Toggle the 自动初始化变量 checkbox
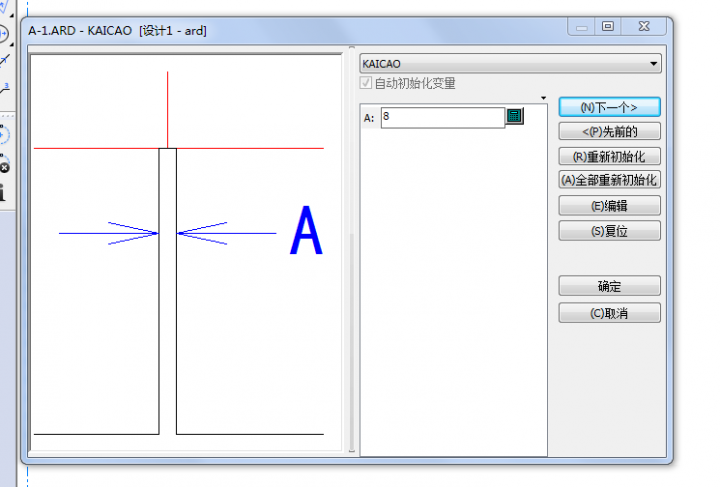Image resolution: width=720 pixels, height=487 pixels. pos(366,84)
